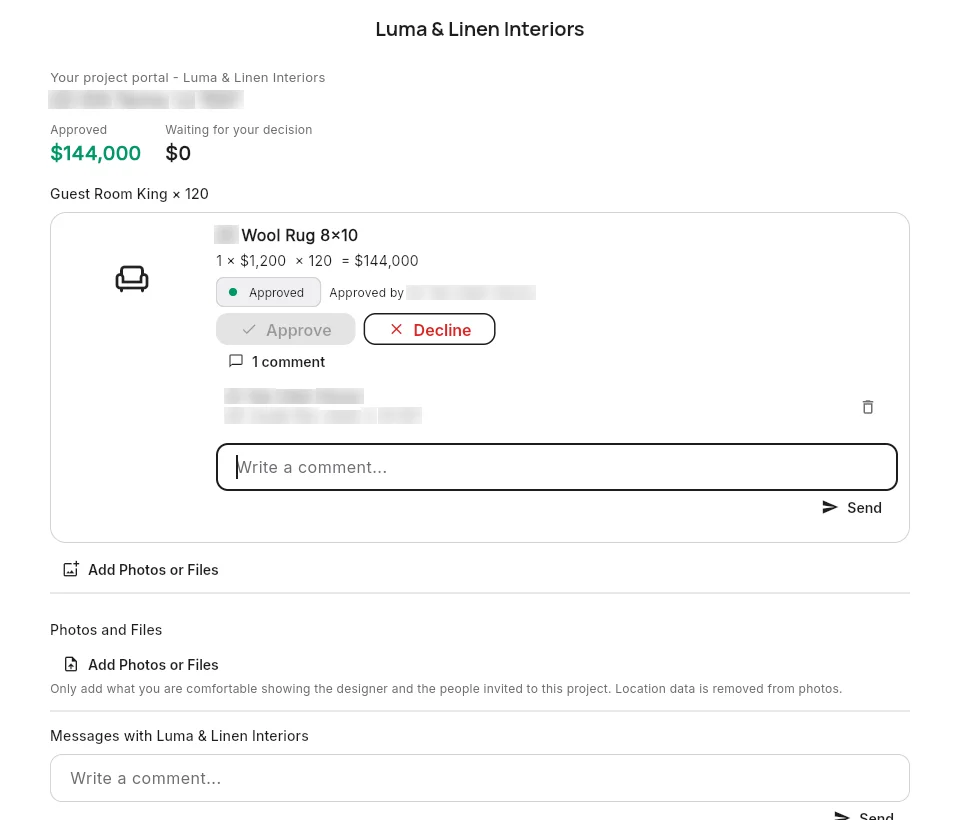Click the Approved by label
The height and width of the screenshot is (820, 960).
pos(366,293)
